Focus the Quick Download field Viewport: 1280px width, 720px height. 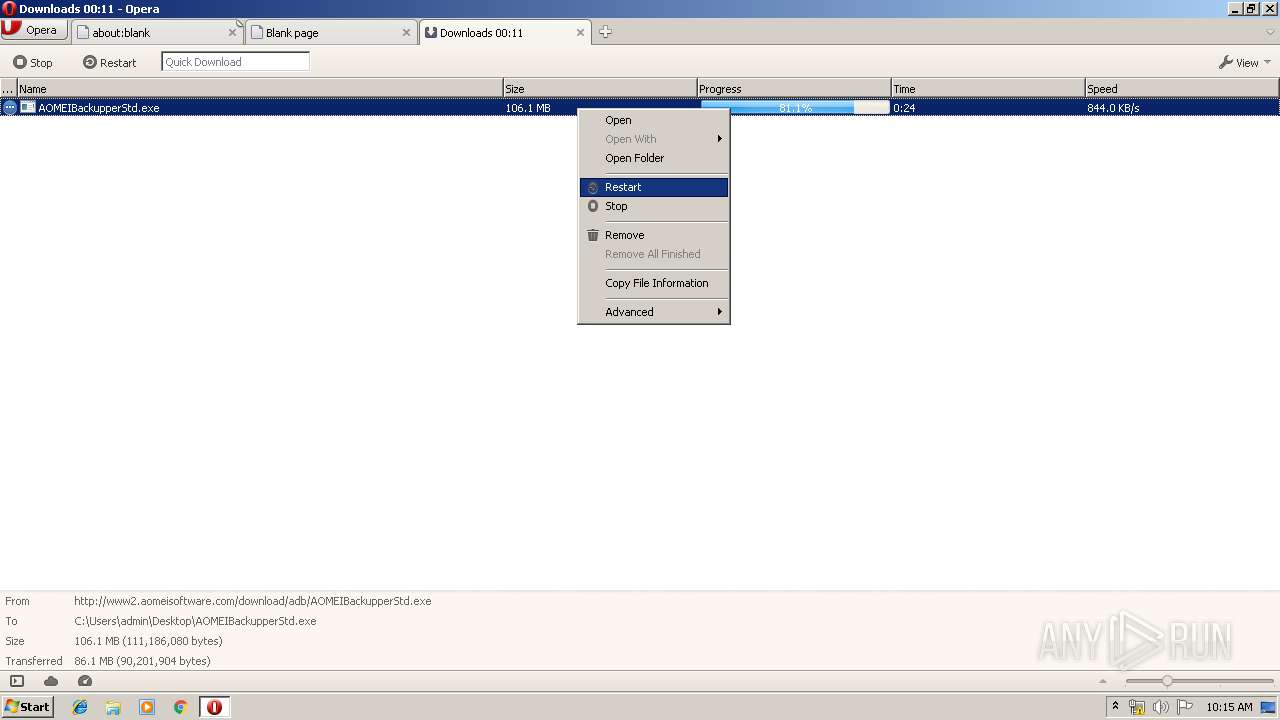click(235, 62)
